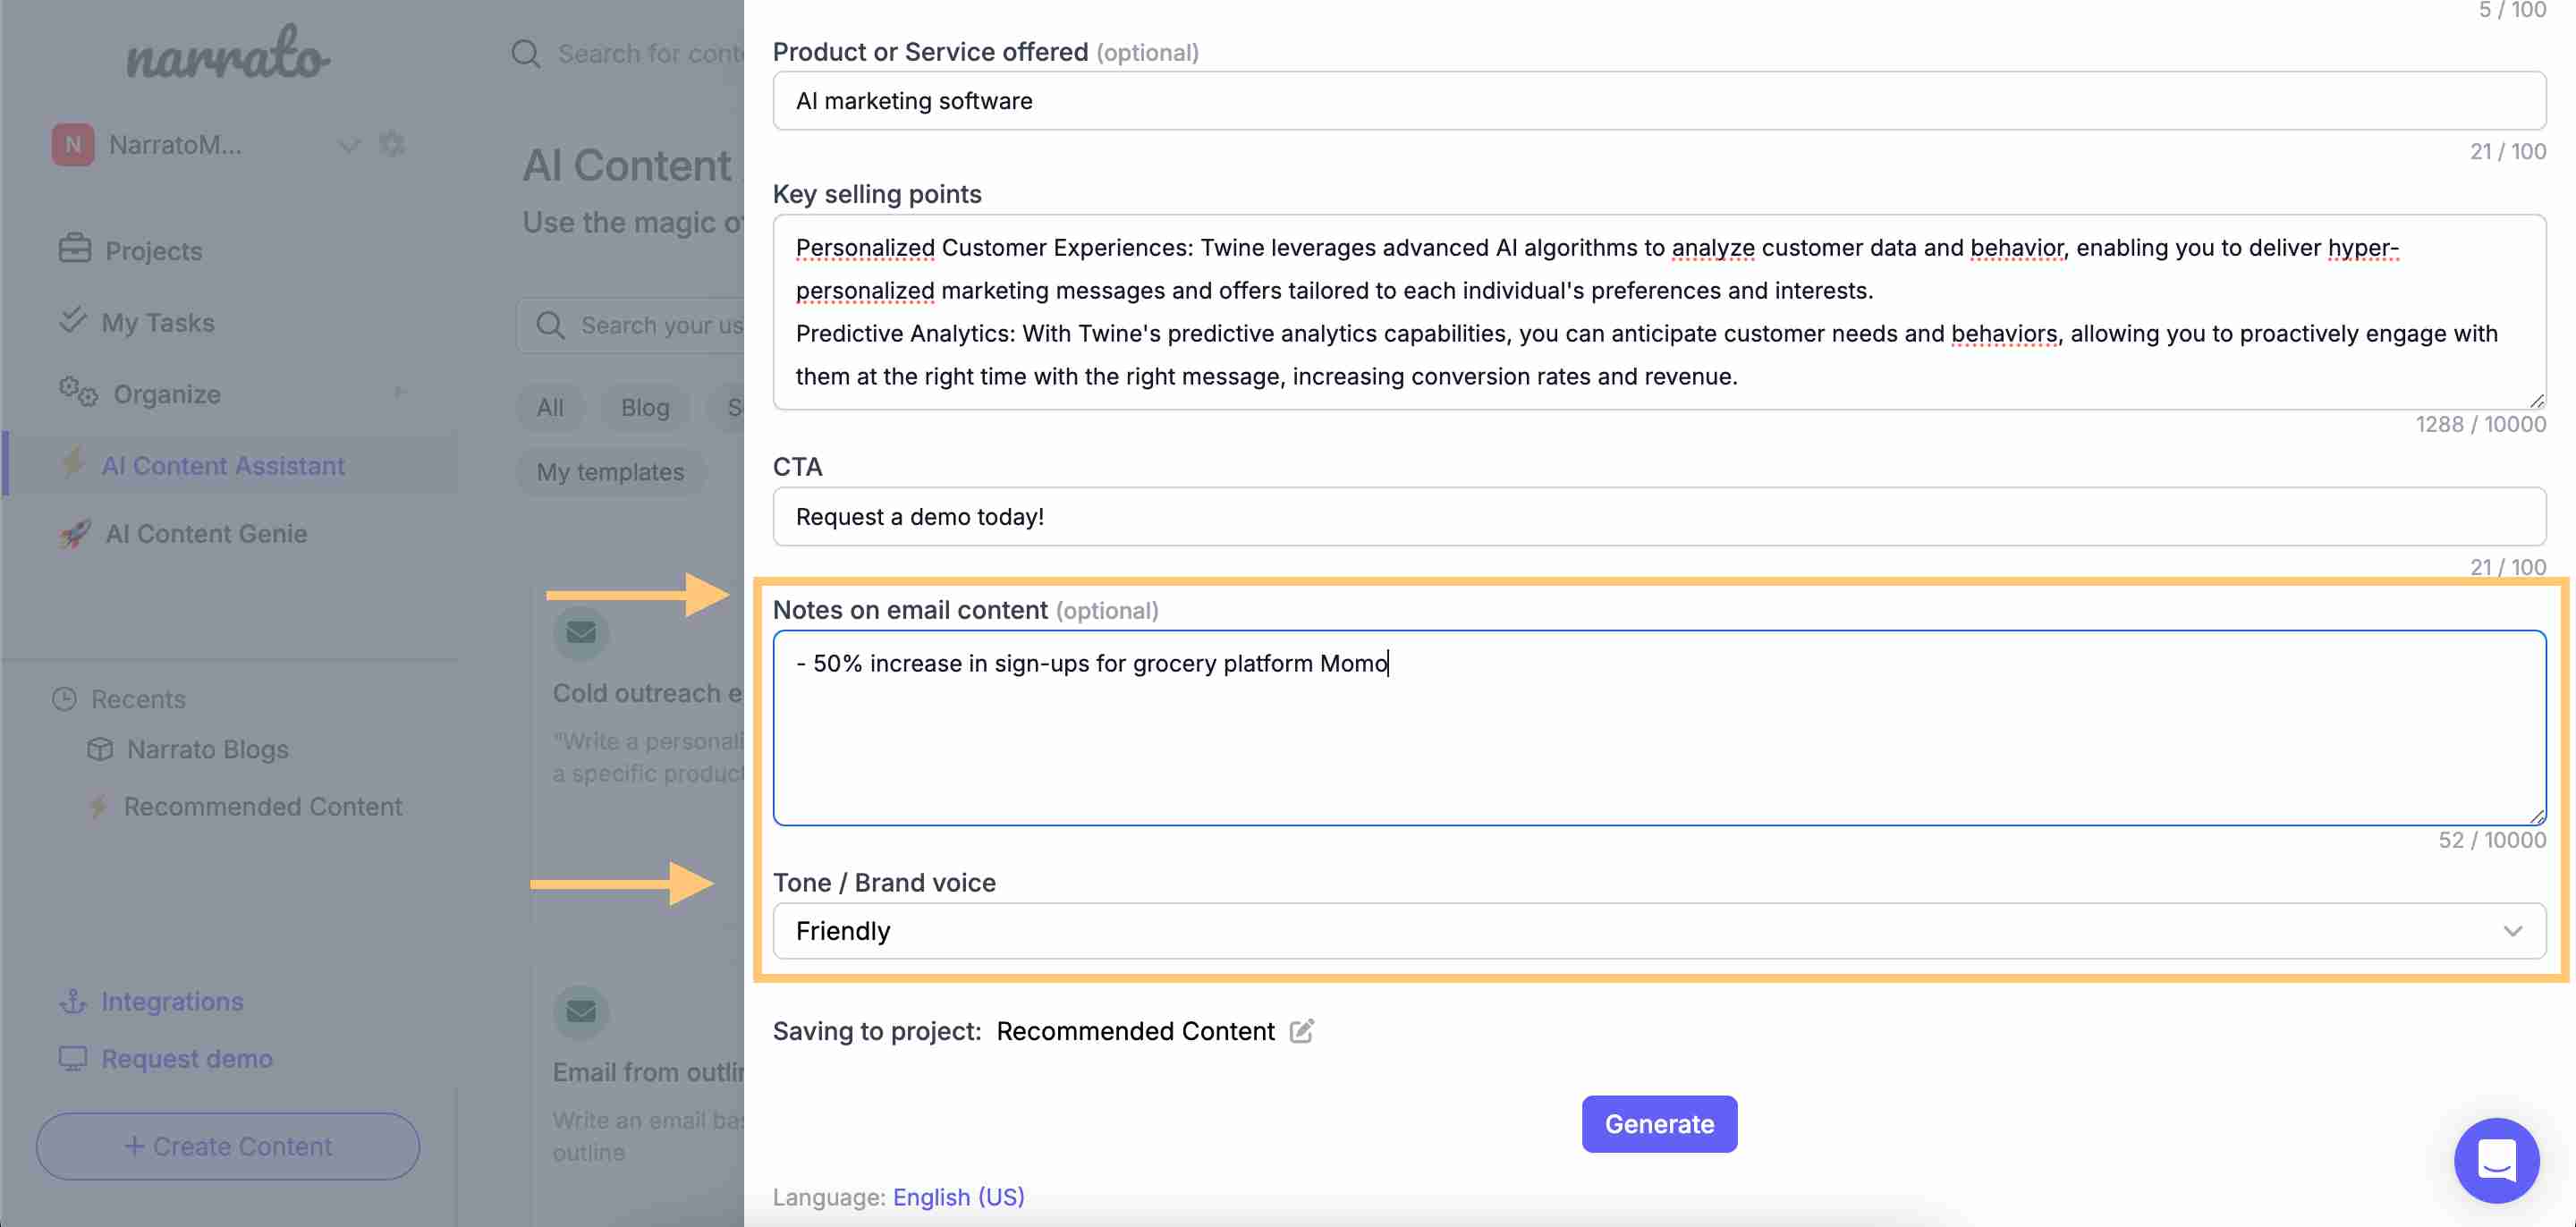The width and height of the screenshot is (2576, 1227).
Task: Select the Blog filter tab
Action: pos(645,407)
